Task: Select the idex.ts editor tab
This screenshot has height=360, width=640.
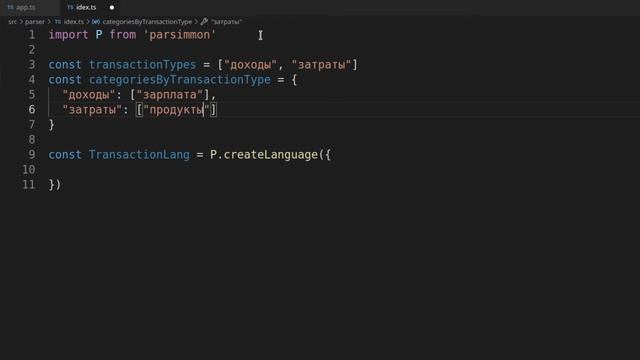Action: click(86, 7)
